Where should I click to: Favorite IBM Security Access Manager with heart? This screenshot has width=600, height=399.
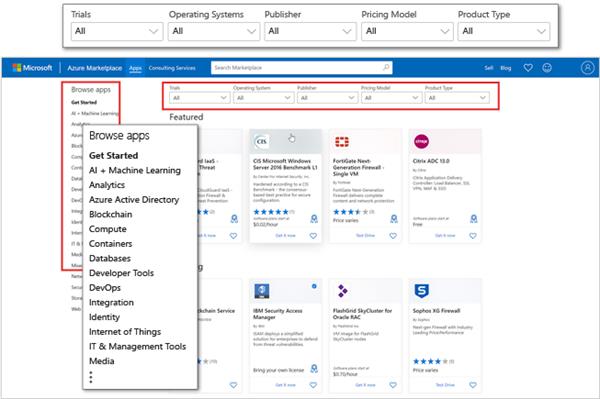click(313, 385)
